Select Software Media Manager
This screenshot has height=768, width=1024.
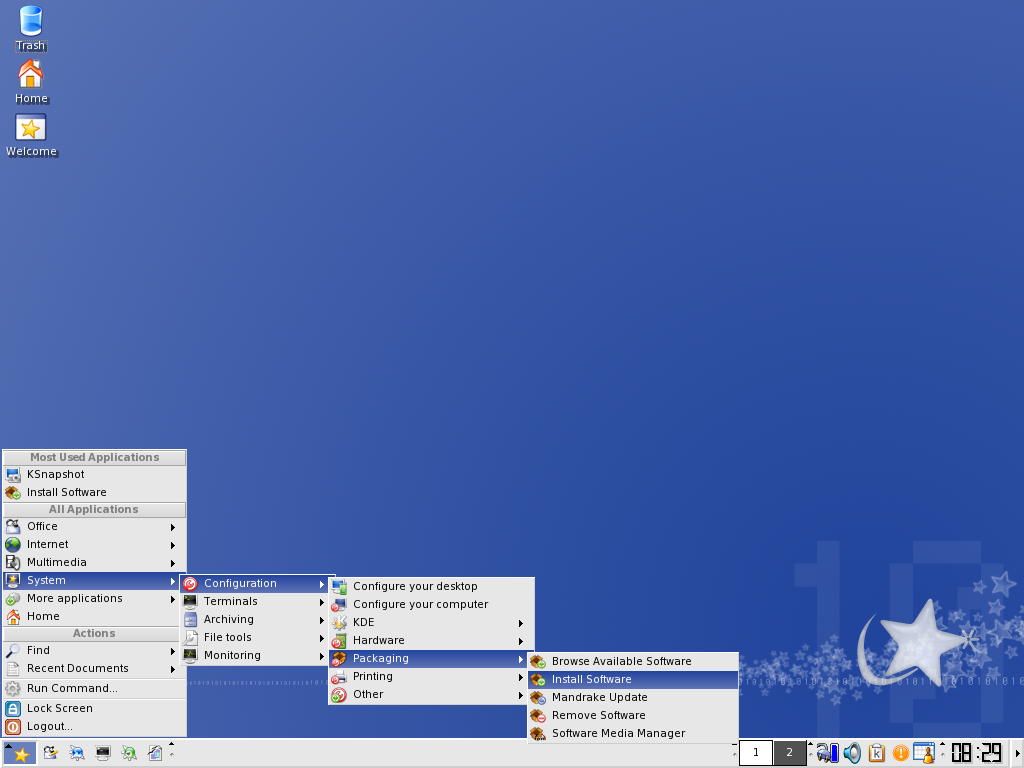point(633,733)
